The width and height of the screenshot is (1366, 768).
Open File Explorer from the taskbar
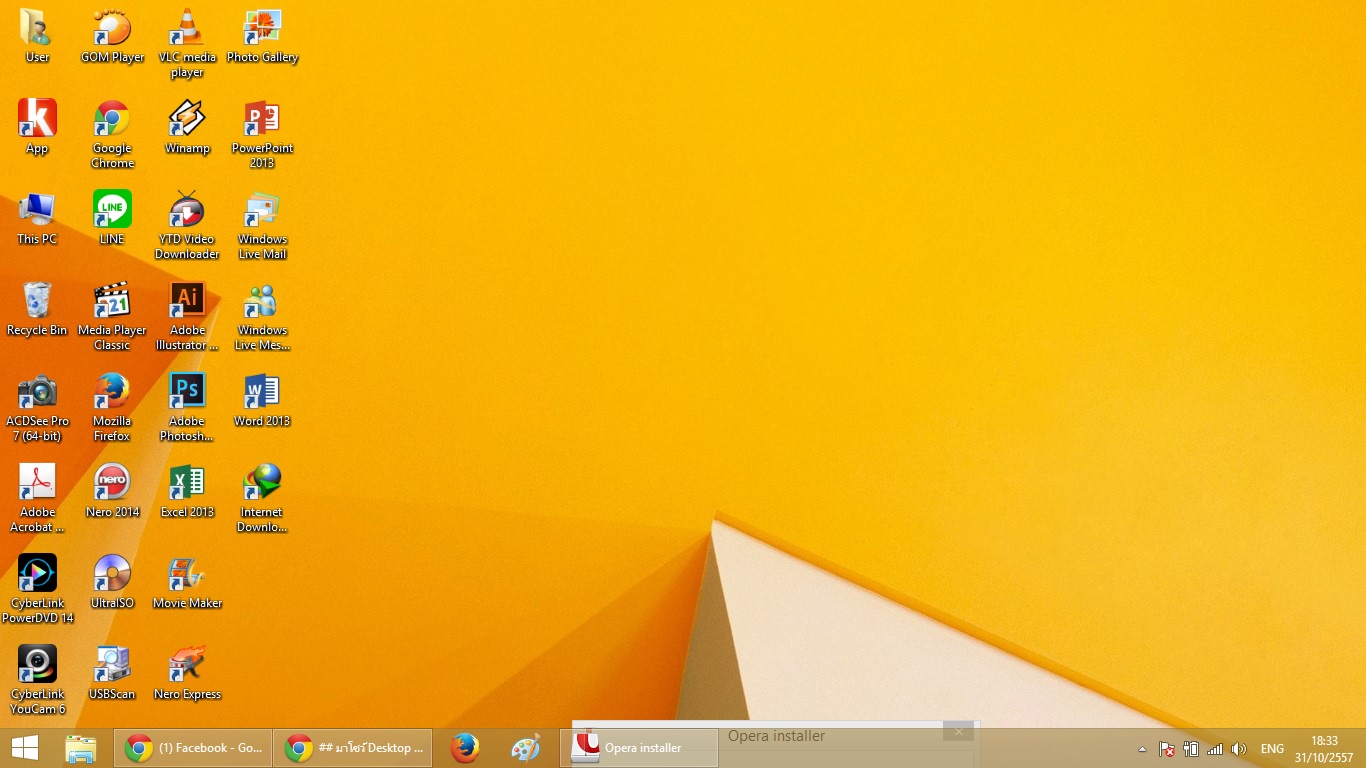(x=81, y=748)
